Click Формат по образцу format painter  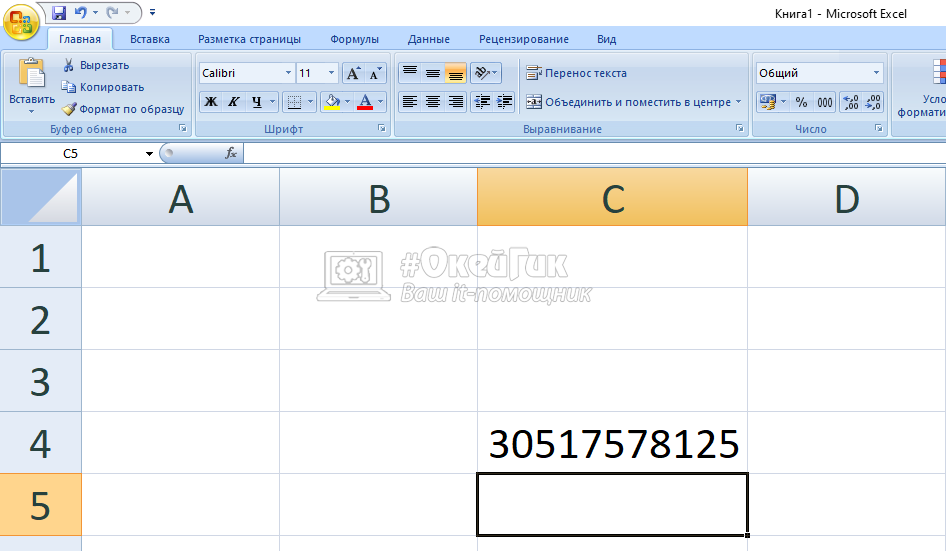point(123,109)
